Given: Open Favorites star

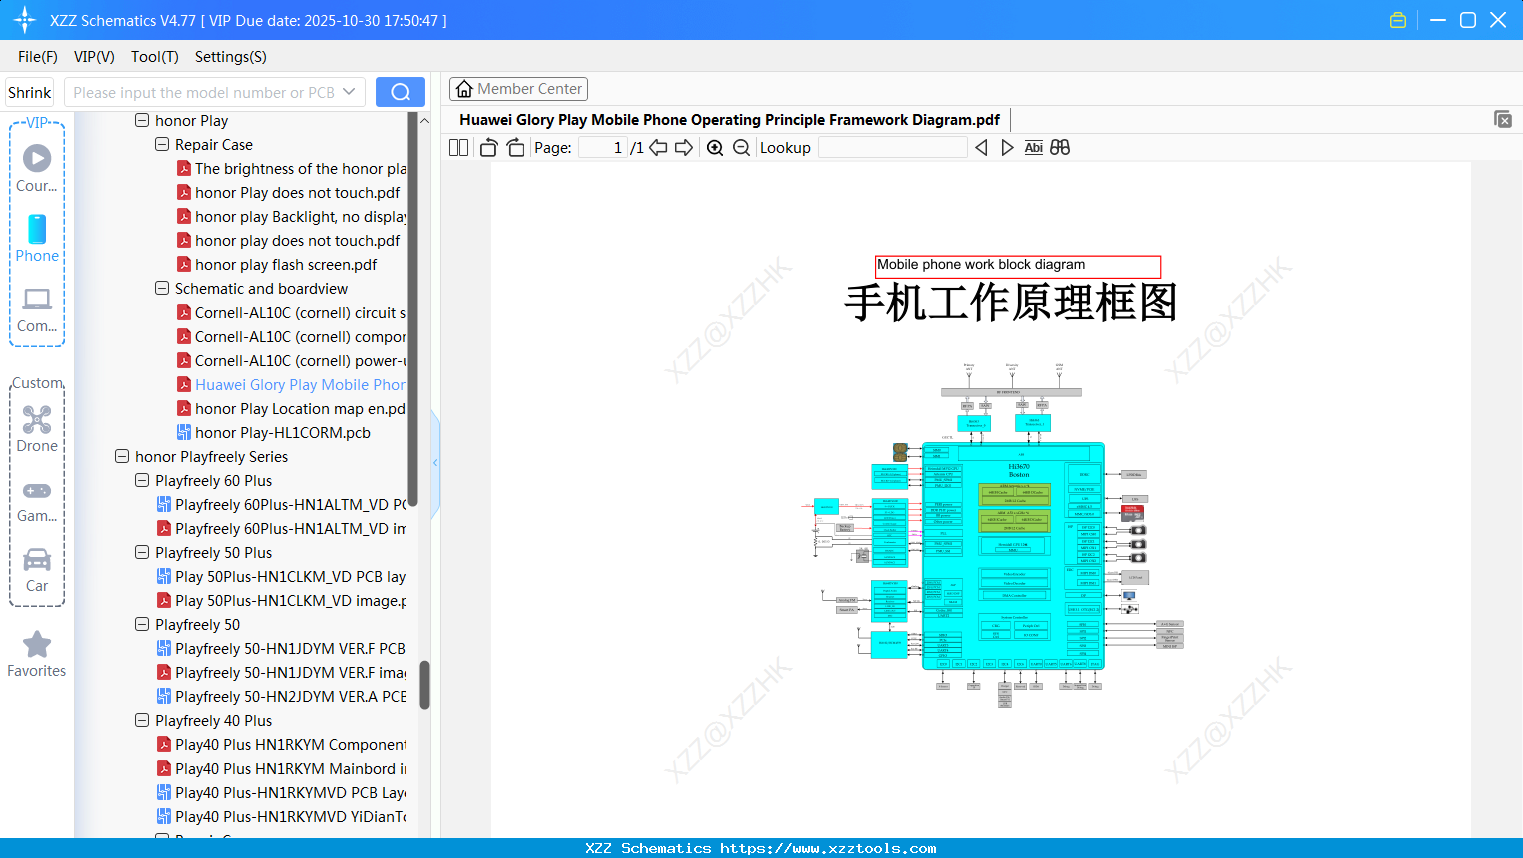Looking at the screenshot, I should click(x=37, y=654).
